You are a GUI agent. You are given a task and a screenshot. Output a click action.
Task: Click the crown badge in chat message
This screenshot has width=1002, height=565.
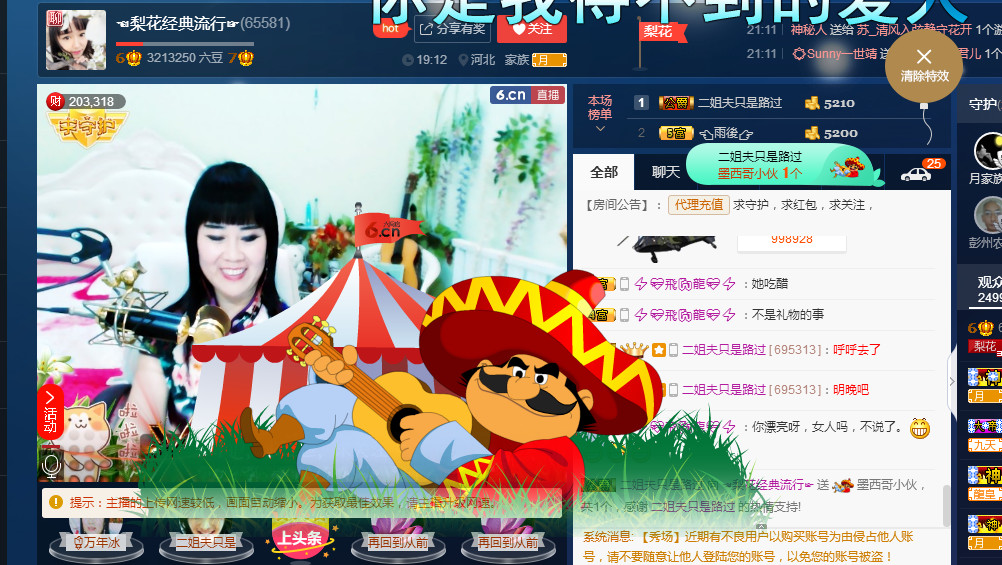[x=633, y=349]
